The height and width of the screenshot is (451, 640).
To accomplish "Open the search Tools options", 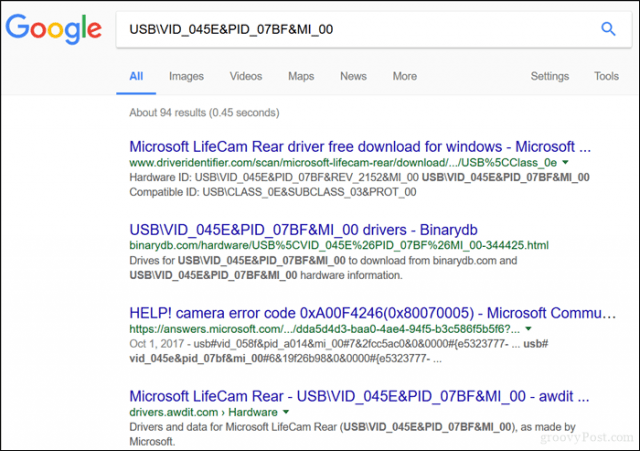I will [x=606, y=76].
